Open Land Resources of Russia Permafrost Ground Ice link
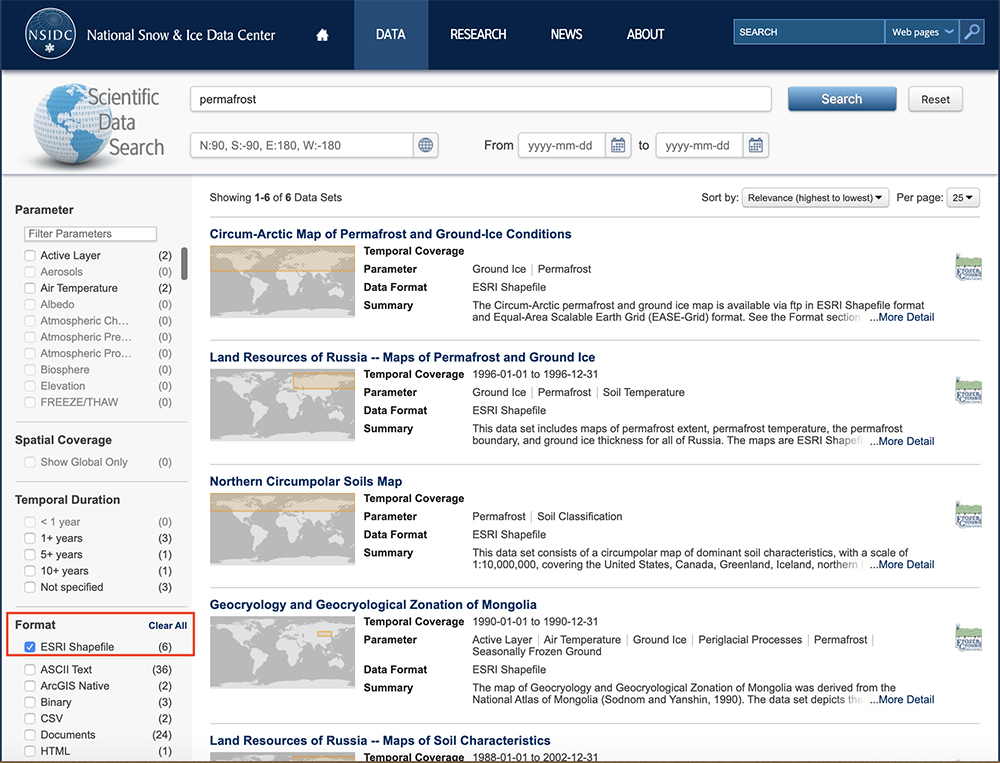This screenshot has width=1000, height=763. click(402, 357)
